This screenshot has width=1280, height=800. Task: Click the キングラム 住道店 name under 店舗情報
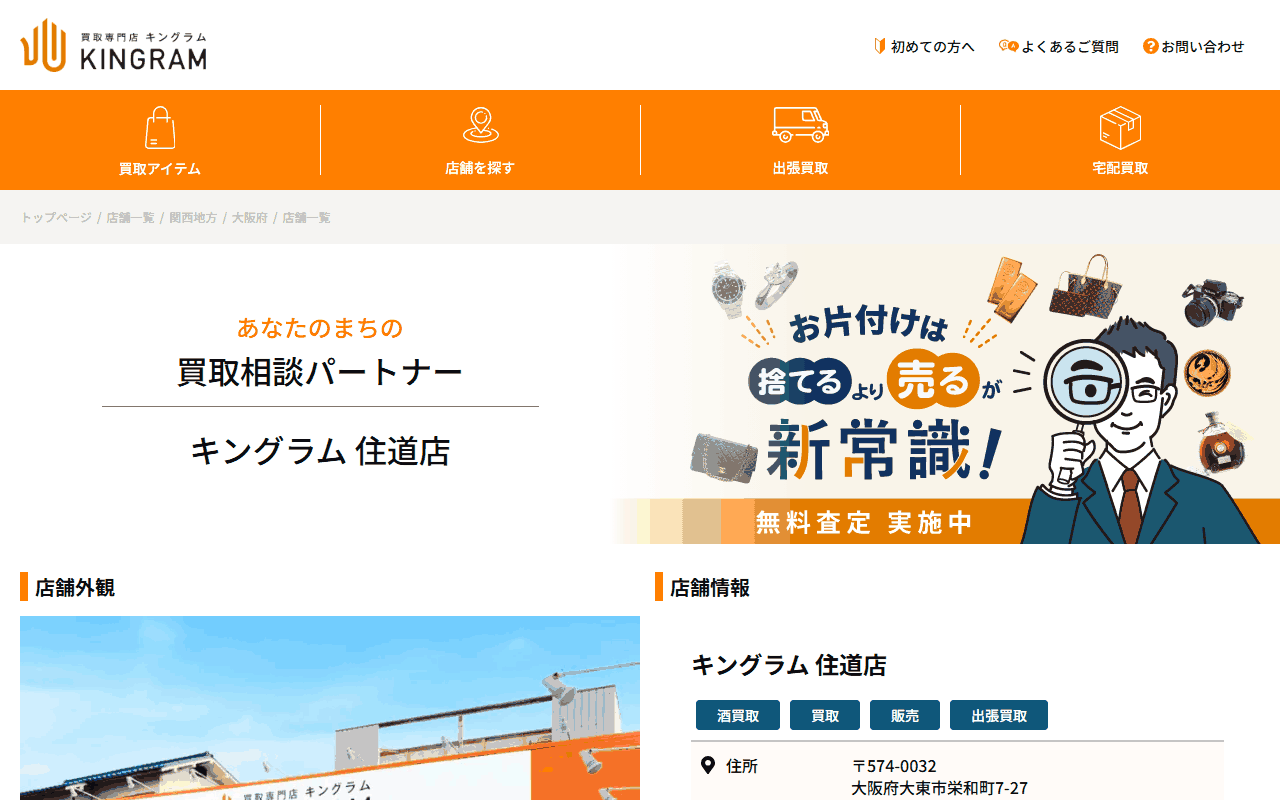pyautogui.click(x=789, y=665)
